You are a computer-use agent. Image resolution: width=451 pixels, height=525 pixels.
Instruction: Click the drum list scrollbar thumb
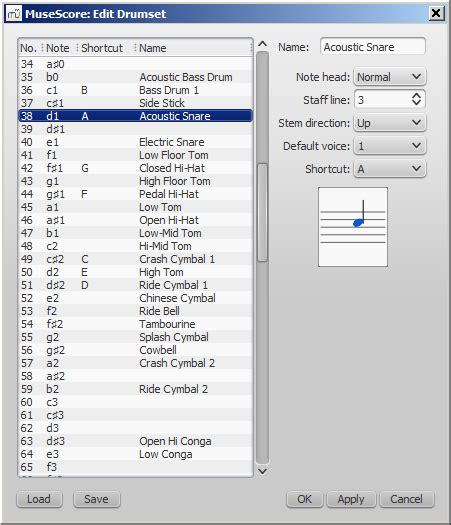(x=263, y=212)
